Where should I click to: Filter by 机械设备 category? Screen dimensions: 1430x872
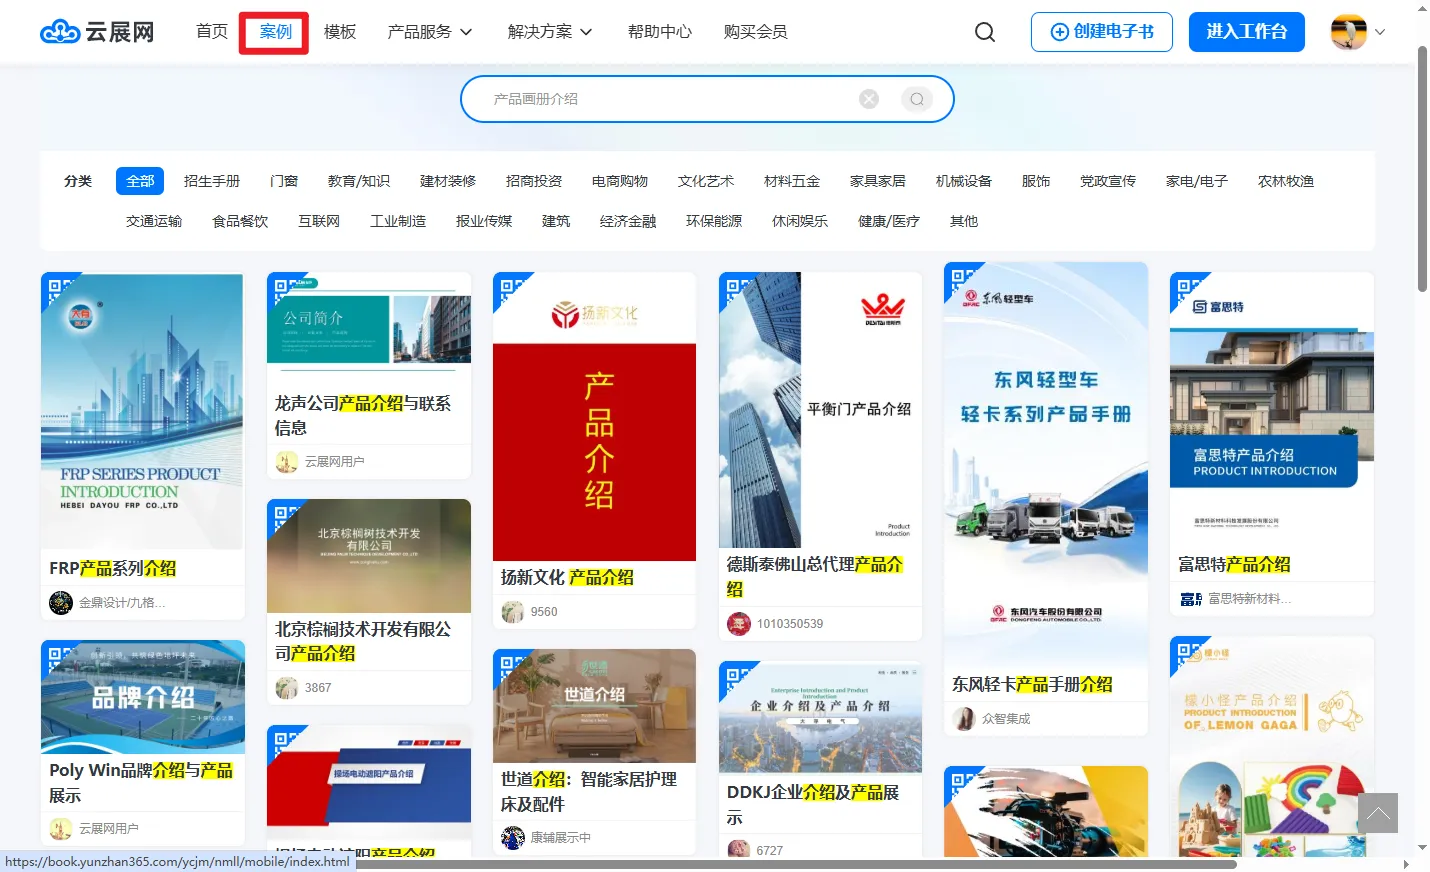click(964, 181)
